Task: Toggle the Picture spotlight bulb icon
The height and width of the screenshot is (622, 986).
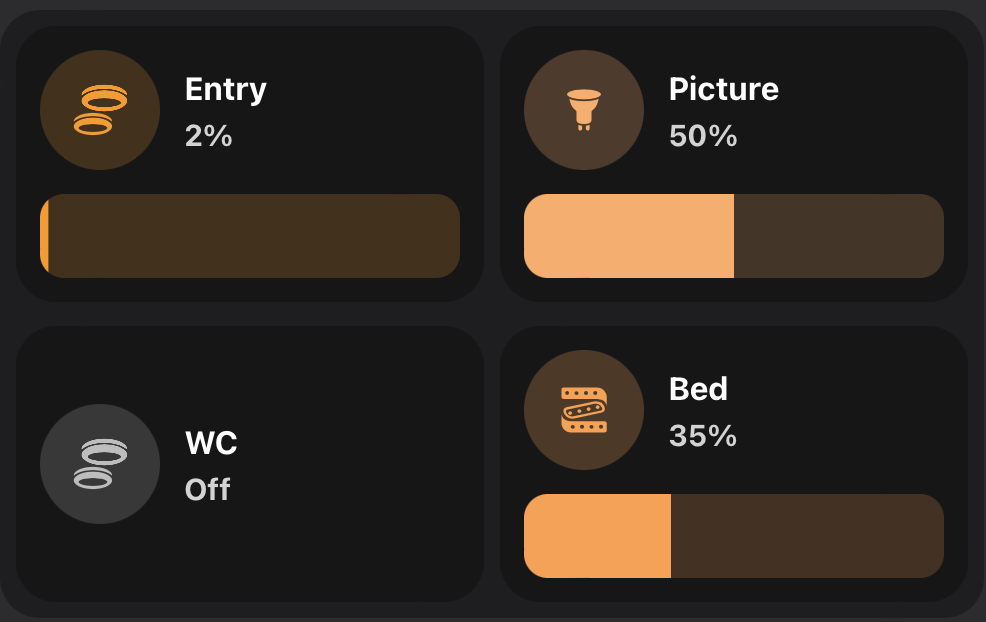Action: pyautogui.click(x=584, y=110)
